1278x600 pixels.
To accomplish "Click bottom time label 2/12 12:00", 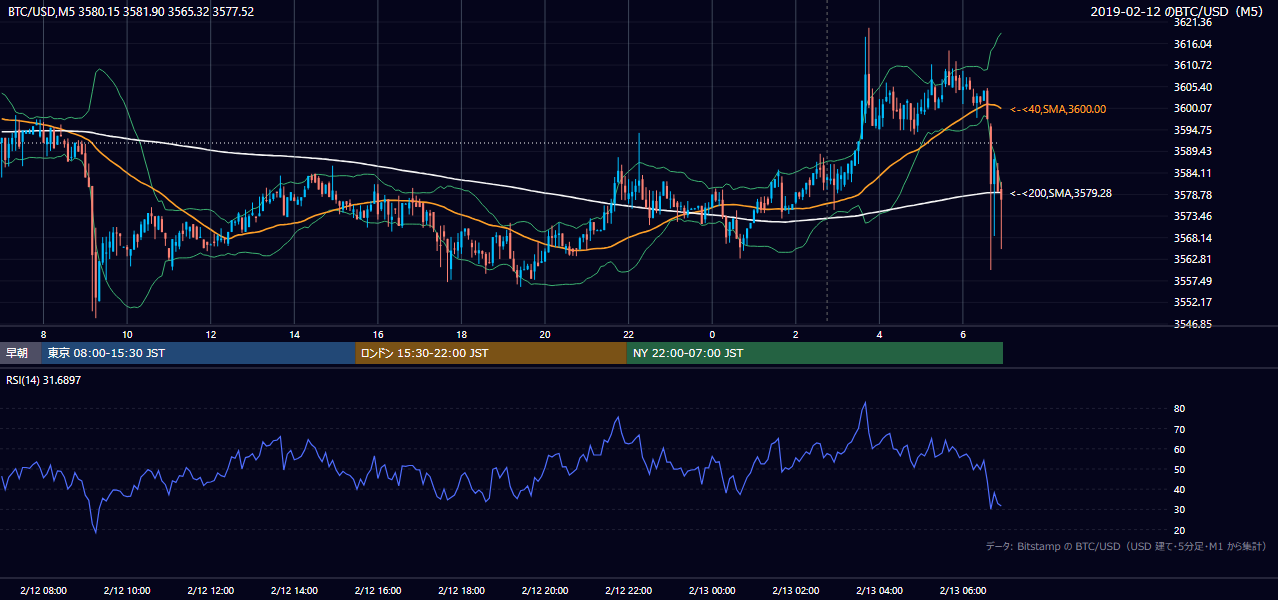I will coord(210,591).
